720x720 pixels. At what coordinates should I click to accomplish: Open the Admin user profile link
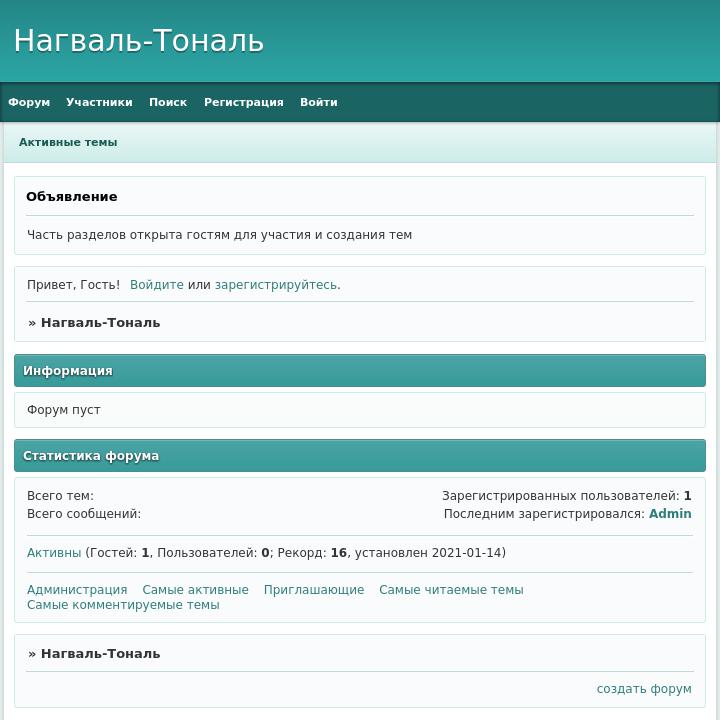pos(670,513)
